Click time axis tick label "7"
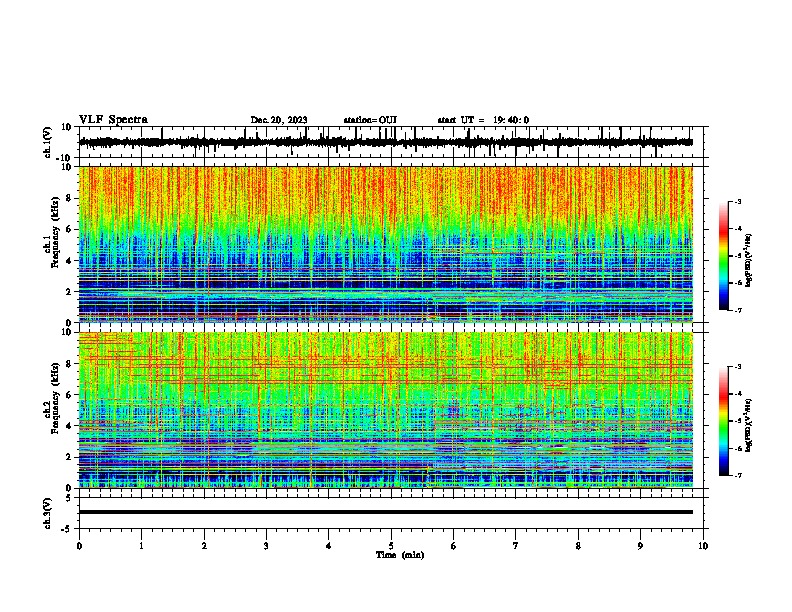The width and height of the screenshot is (792, 612). [x=516, y=546]
